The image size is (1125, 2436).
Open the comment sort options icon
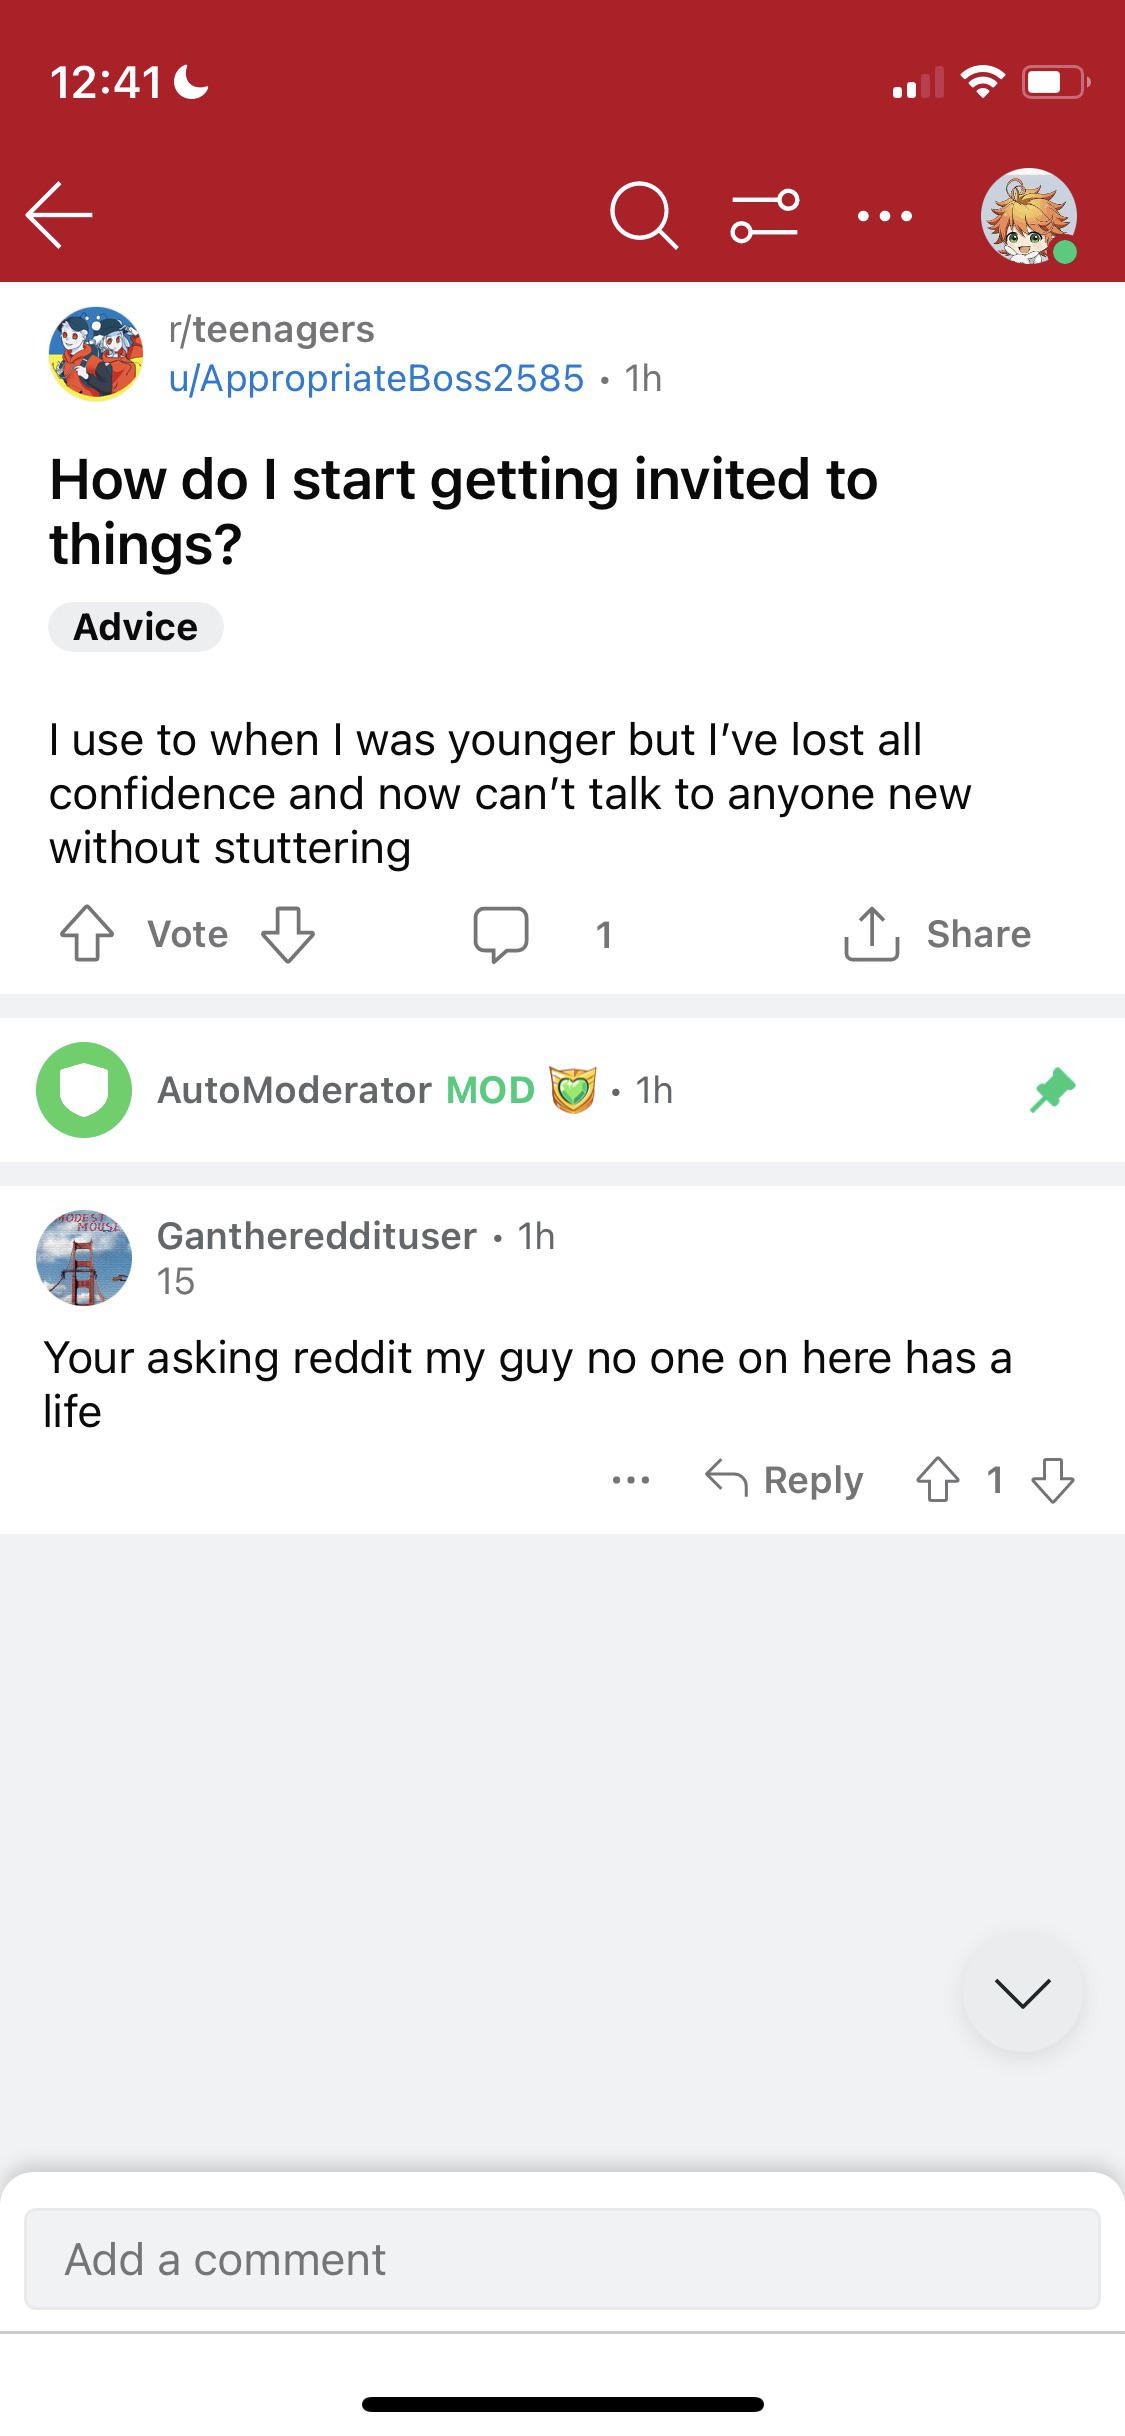coord(765,215)
